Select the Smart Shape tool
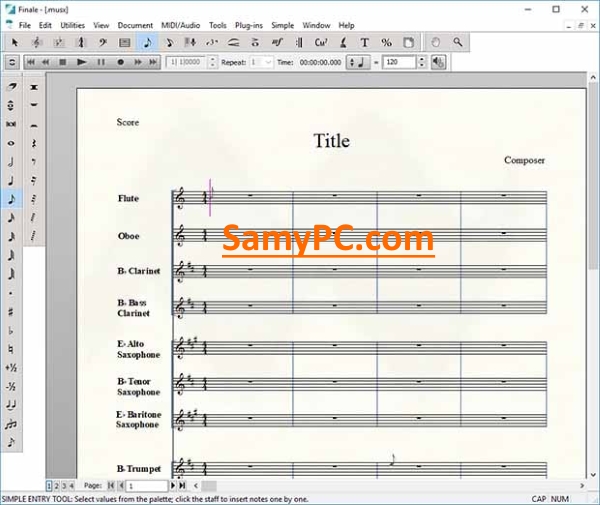Screen dimensions: 600x505 coord(233,42)
